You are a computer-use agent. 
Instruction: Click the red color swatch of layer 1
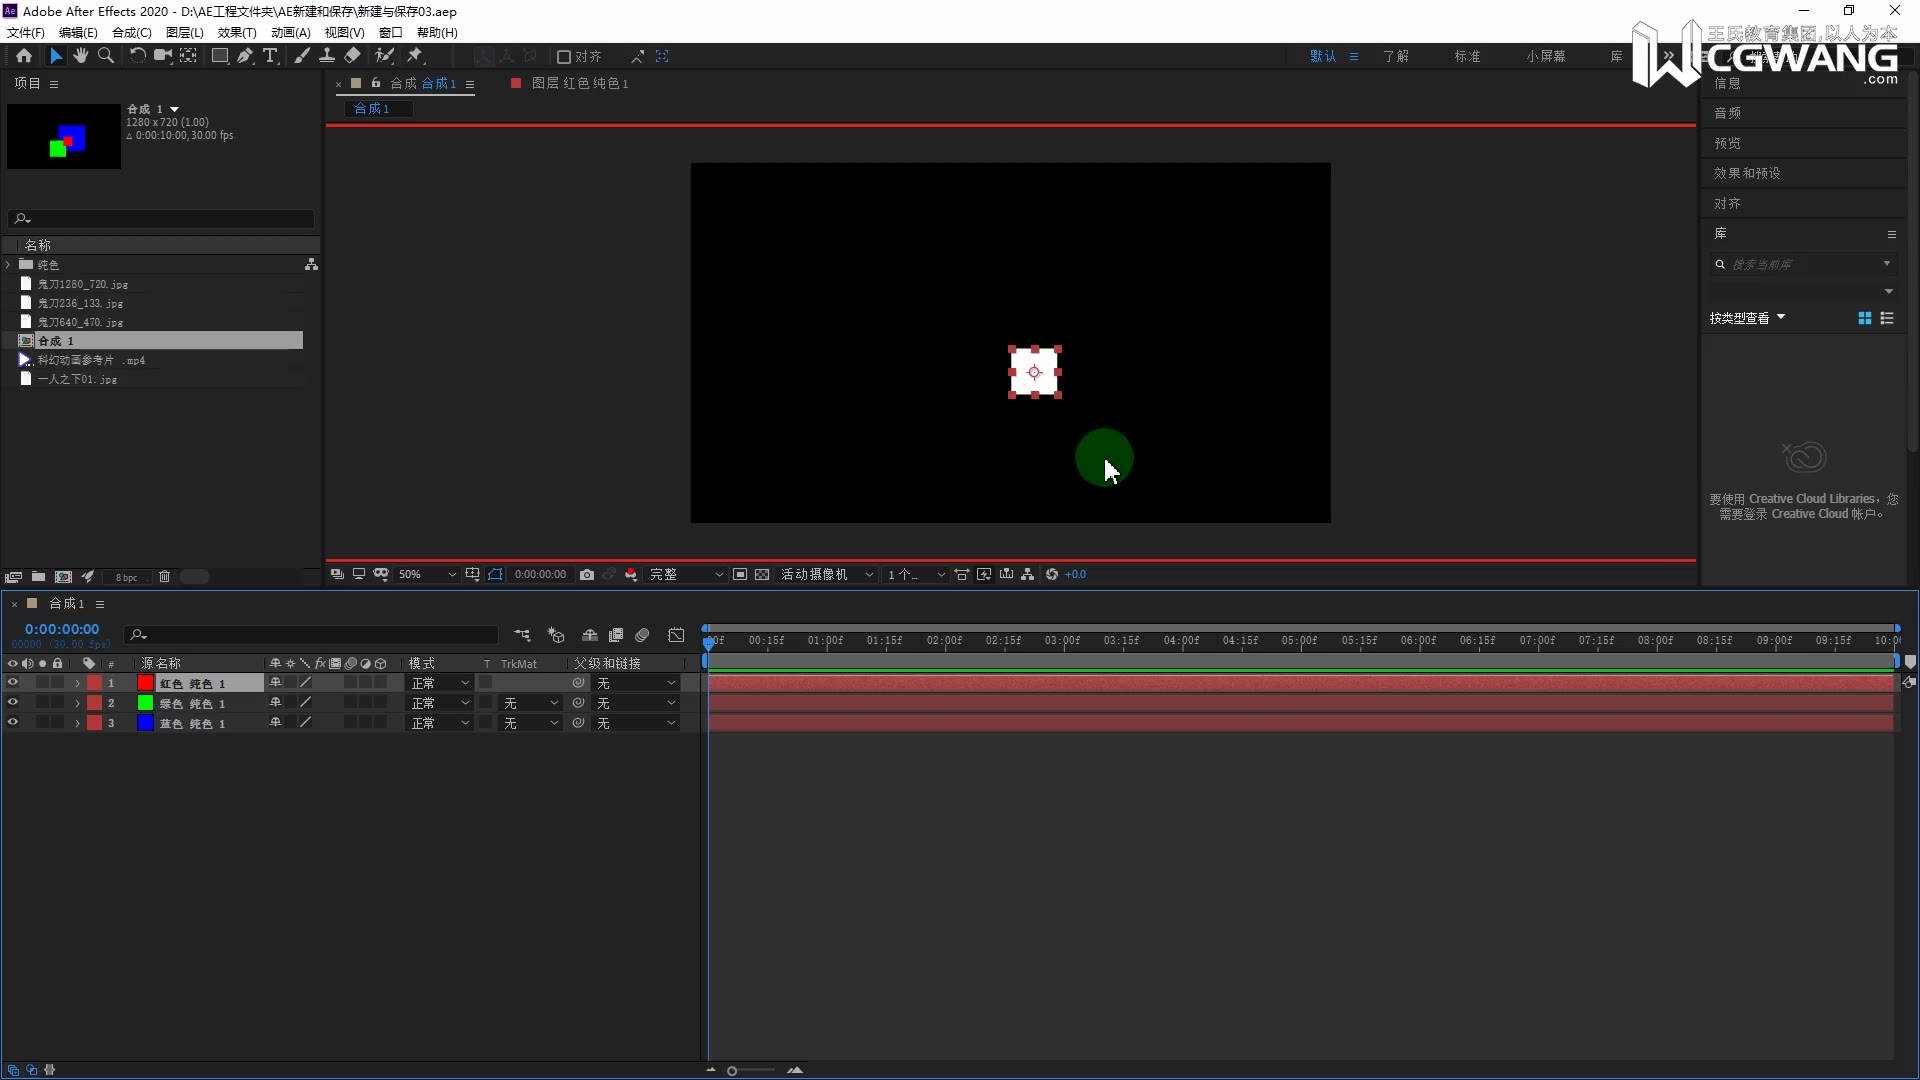click(145, 683)
